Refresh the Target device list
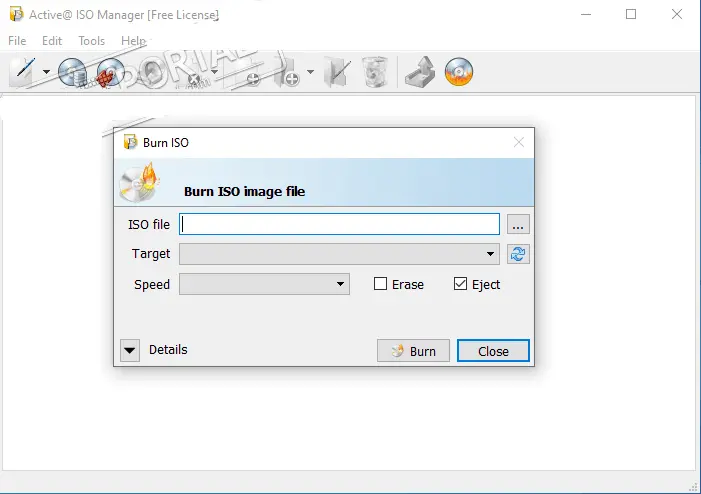The height and width of the screenshot is (494, 701). click(517, 254)
